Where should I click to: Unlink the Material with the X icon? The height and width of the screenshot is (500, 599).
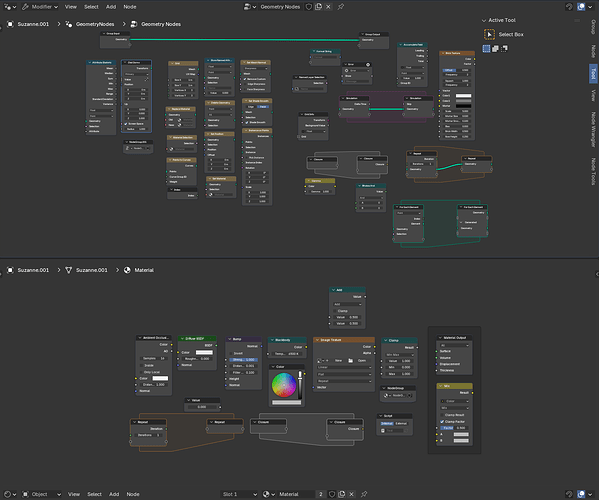coord(351,494)
